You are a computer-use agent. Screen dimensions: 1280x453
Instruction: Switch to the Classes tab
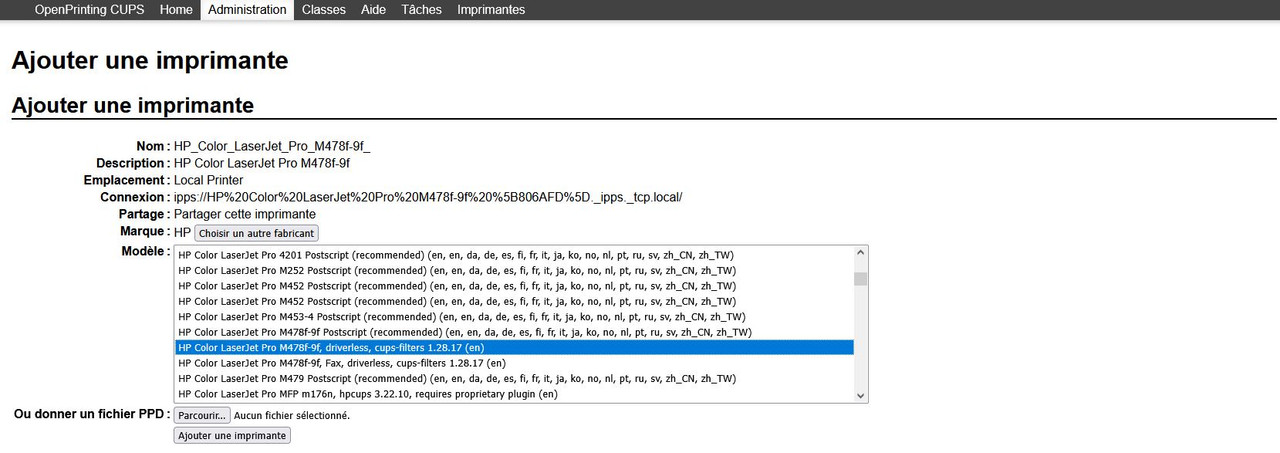(324, 10)
